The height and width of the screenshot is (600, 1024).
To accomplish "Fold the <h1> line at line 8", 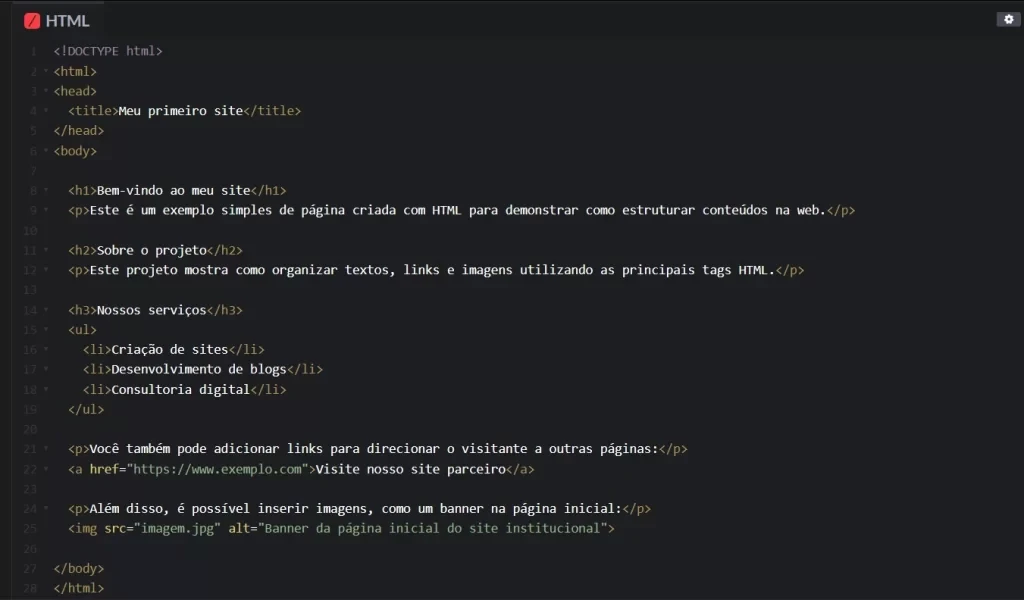I will 45,191.
